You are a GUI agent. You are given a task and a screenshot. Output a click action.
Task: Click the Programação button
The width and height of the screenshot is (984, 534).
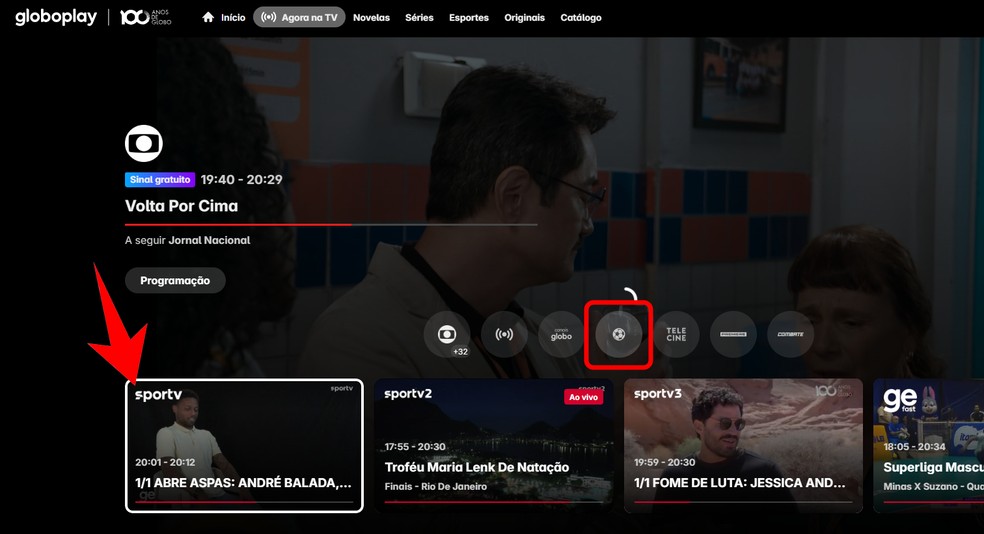tap(175, 280)
